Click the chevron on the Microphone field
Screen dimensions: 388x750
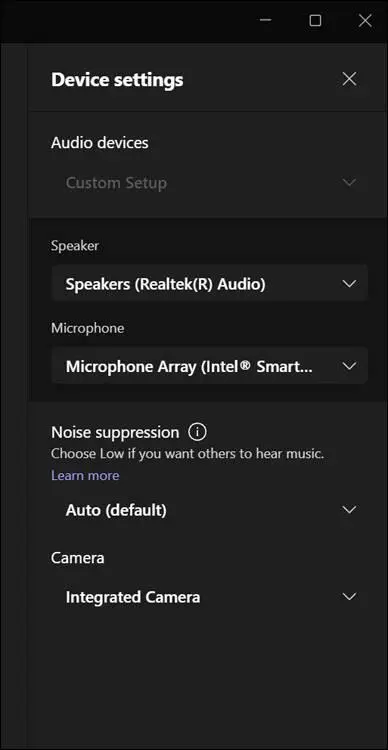[350, 366]
